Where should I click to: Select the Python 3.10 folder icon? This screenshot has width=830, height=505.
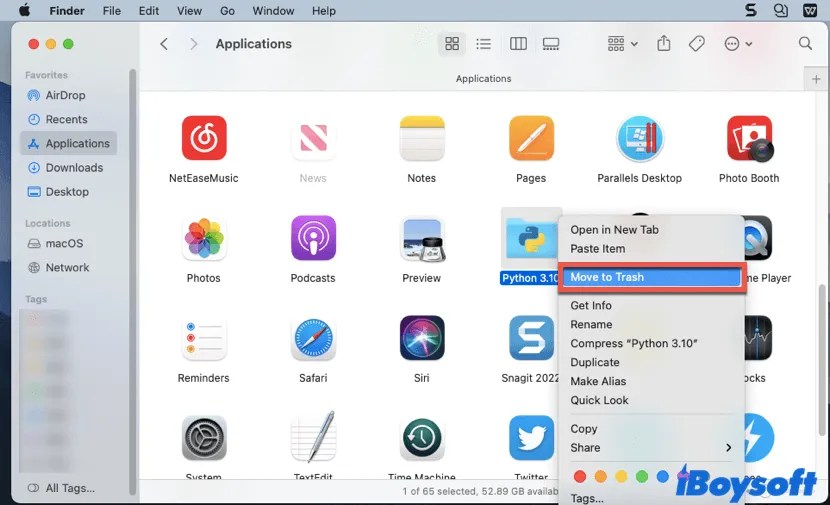coord(530,238)
